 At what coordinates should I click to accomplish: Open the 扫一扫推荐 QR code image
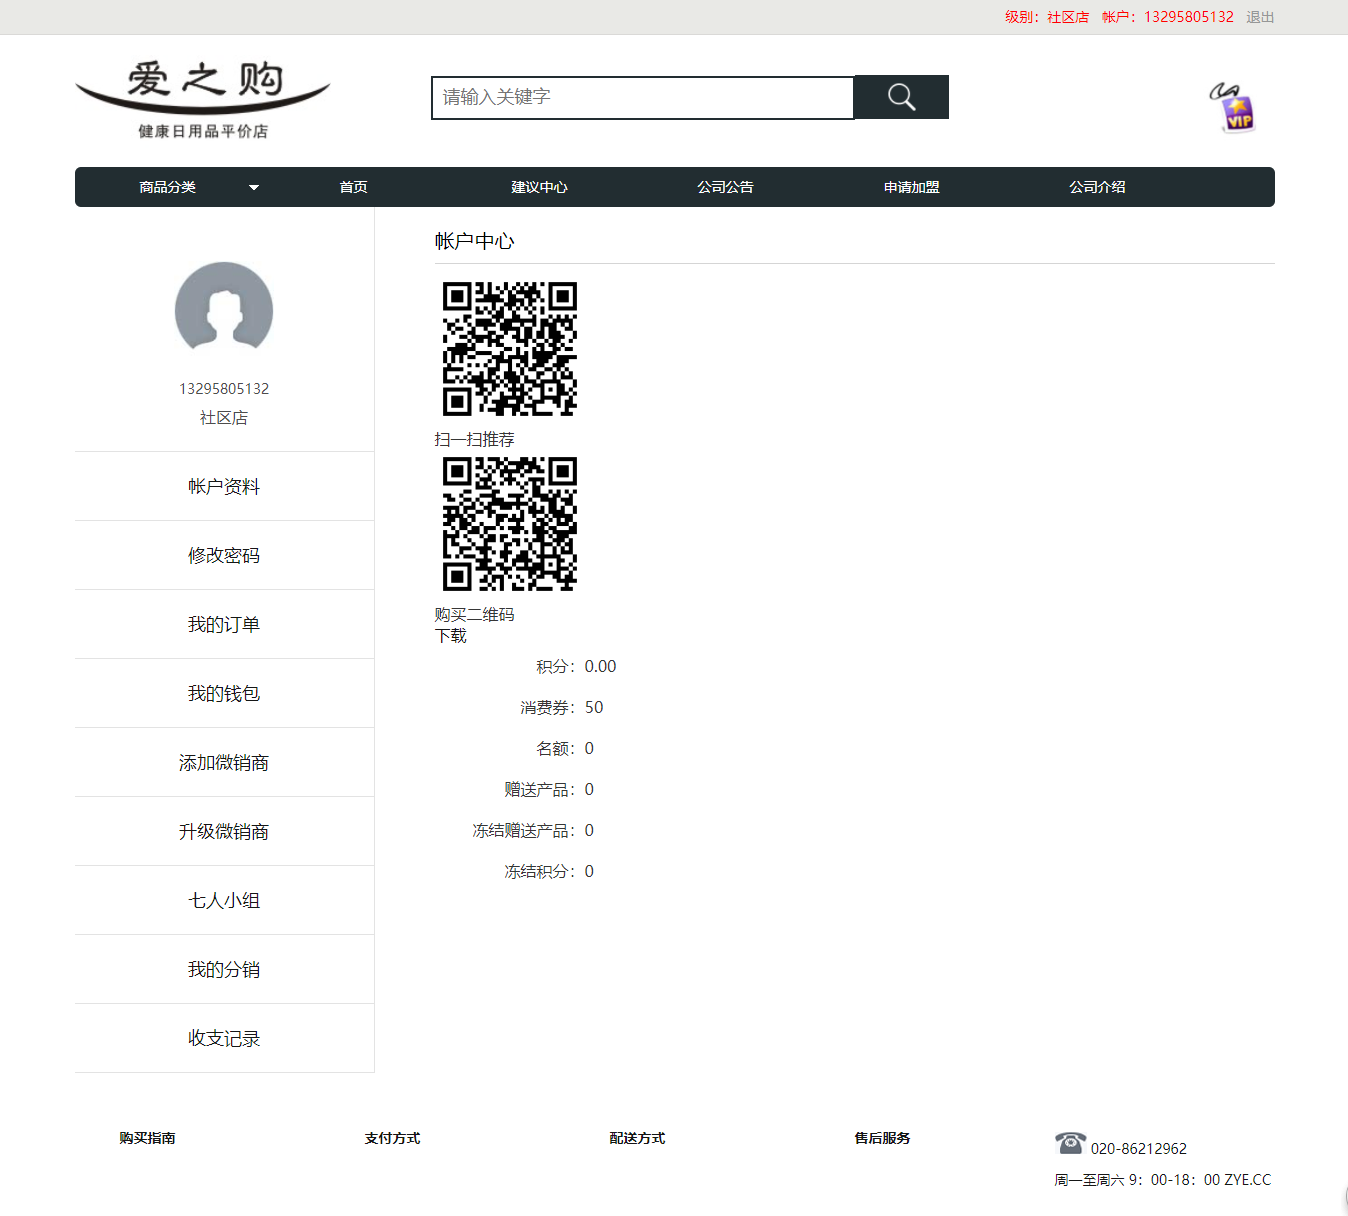(510, 349)
